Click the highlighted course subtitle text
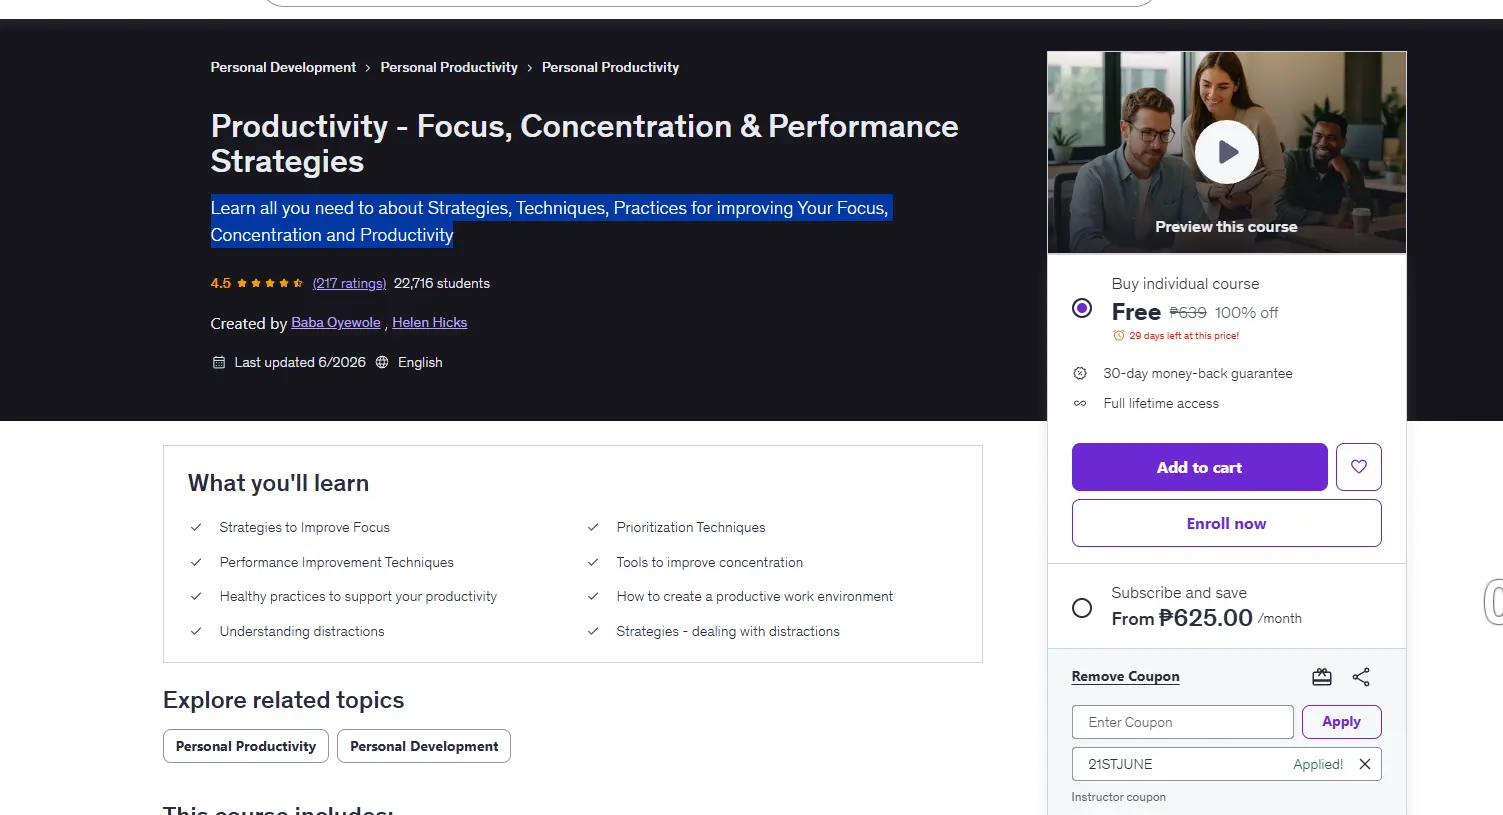The image size is (1503, 815). click(x=549, y=222)
